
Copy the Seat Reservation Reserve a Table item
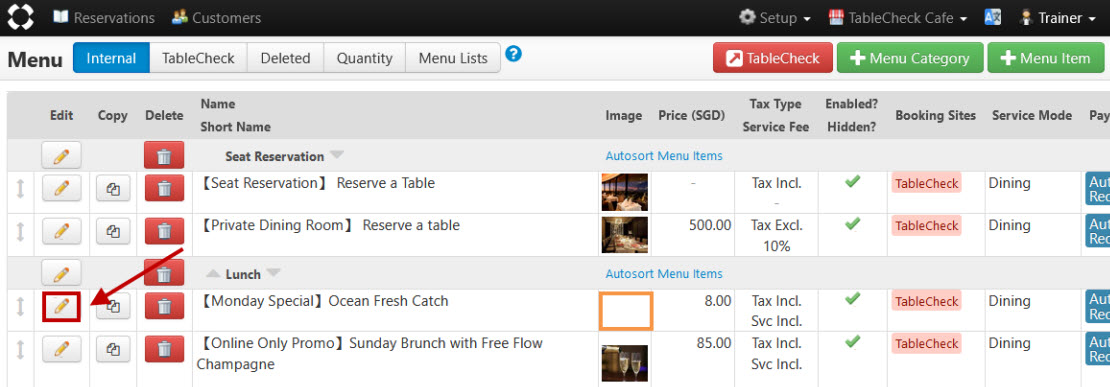(x=113, y=189)
